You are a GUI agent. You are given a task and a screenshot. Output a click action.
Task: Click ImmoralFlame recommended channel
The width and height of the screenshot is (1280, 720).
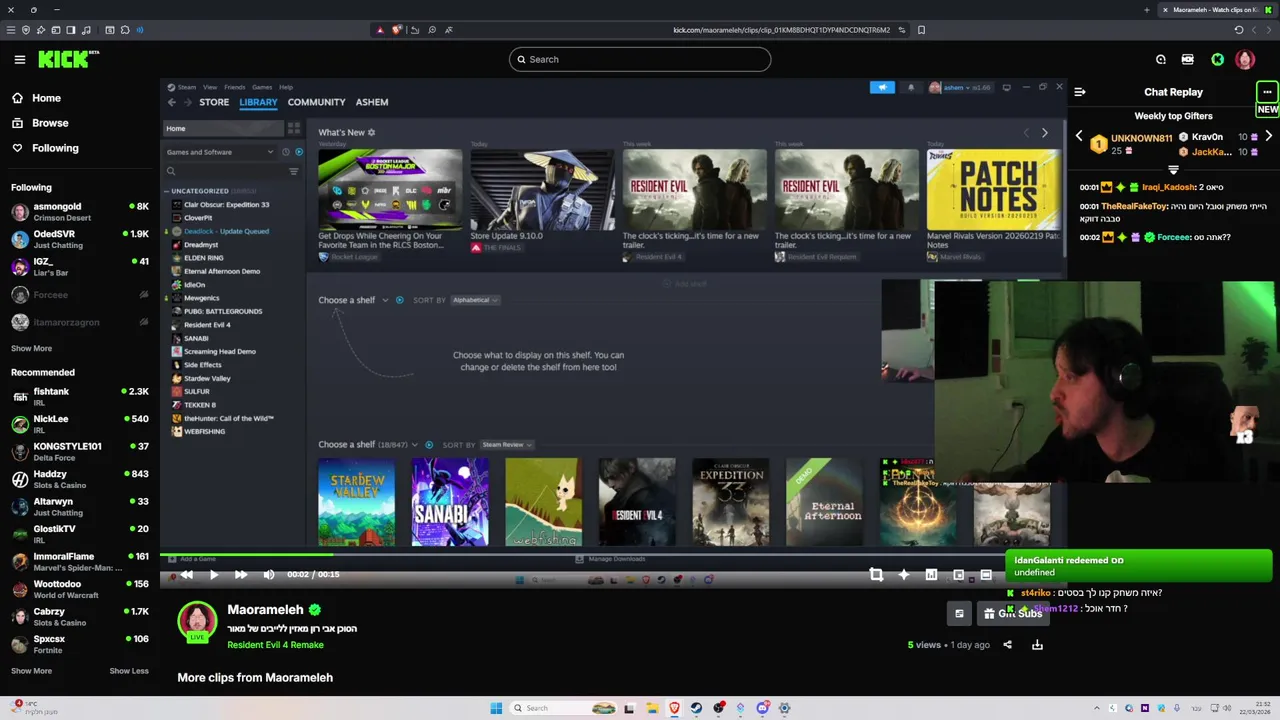[x=80, y=561]
